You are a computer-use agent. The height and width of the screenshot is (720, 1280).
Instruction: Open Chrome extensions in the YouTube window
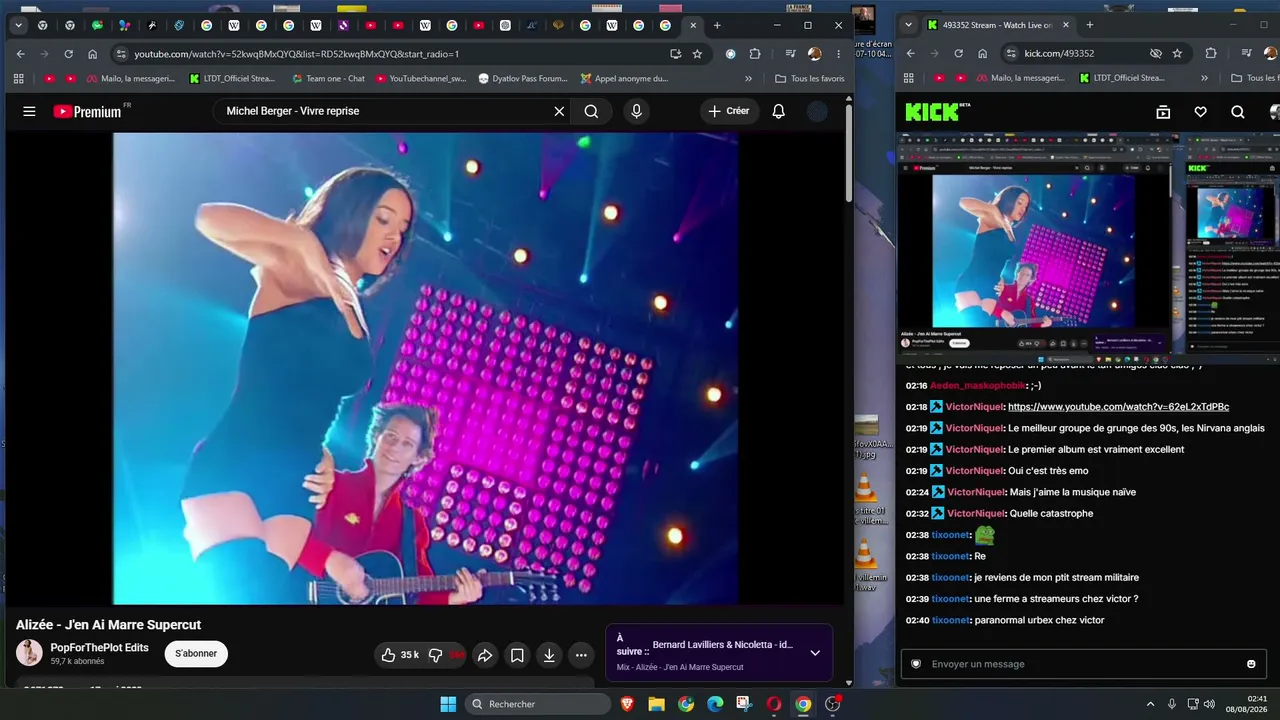[x=755, y=54]
